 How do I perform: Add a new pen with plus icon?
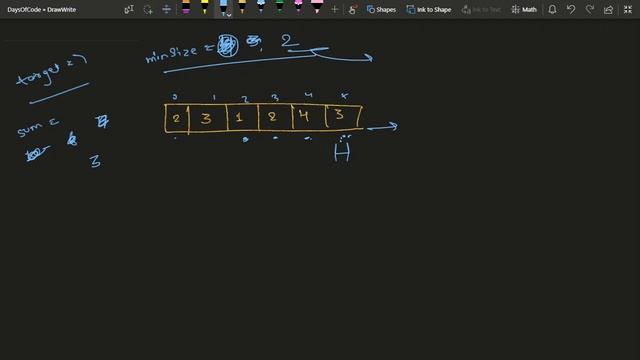[334, 9]
